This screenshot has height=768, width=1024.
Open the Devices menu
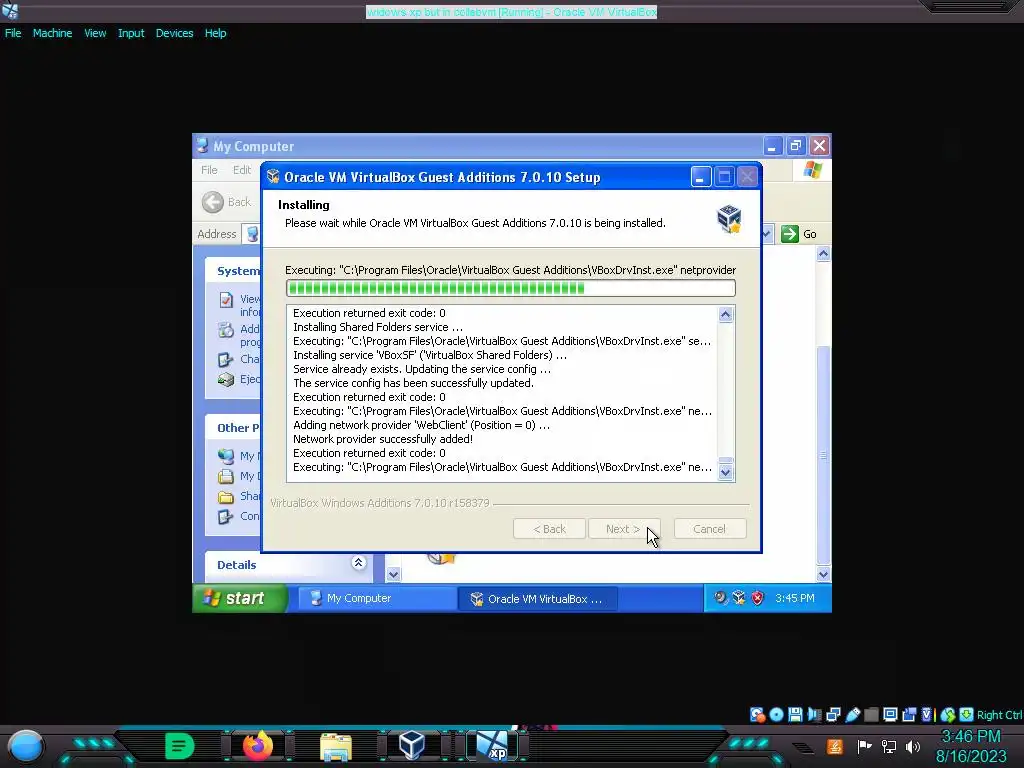tap(174, 33)
